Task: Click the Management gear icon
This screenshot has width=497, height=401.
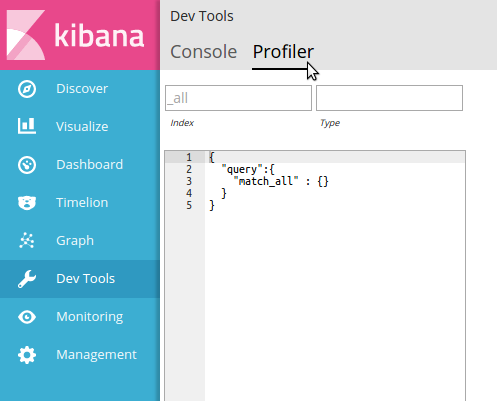Action: click(x=27, y=355)
